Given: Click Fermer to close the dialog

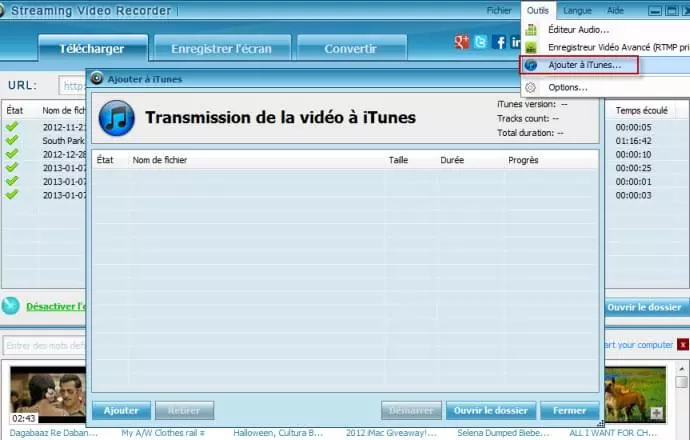Looking at the screenshot, I should click(x=569, y=411).
